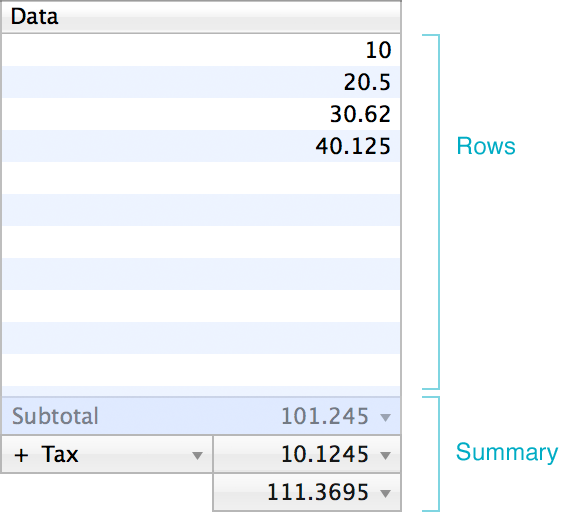Image resolution: width=580 pixels, height=512 pixels.
Task: Select the row with value 30.62
Action: pos(201,114)
